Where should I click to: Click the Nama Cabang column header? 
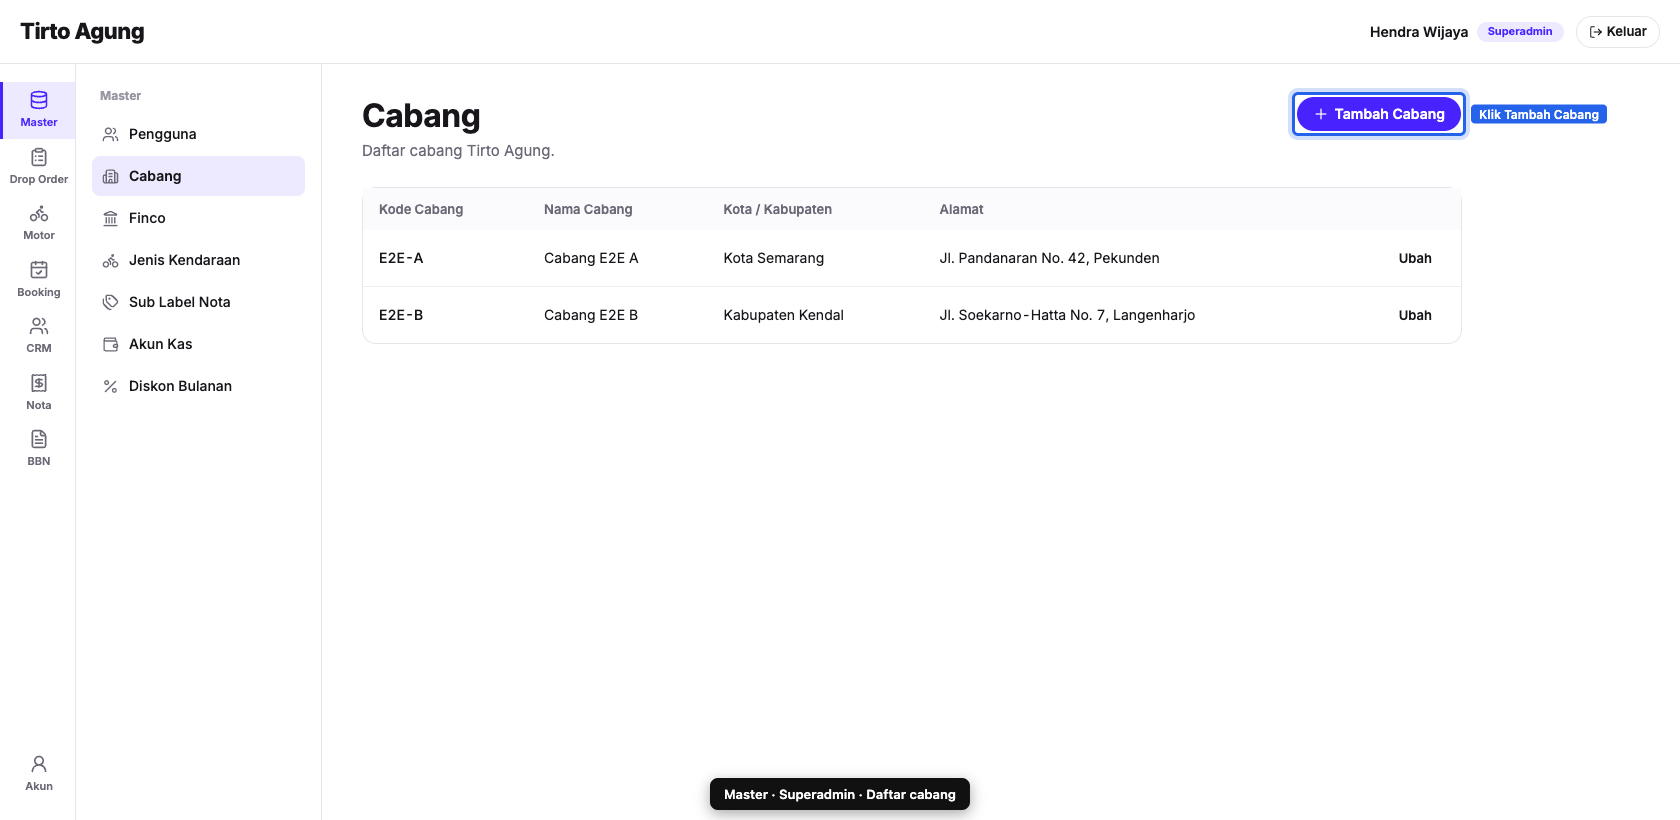click(588, 209)
